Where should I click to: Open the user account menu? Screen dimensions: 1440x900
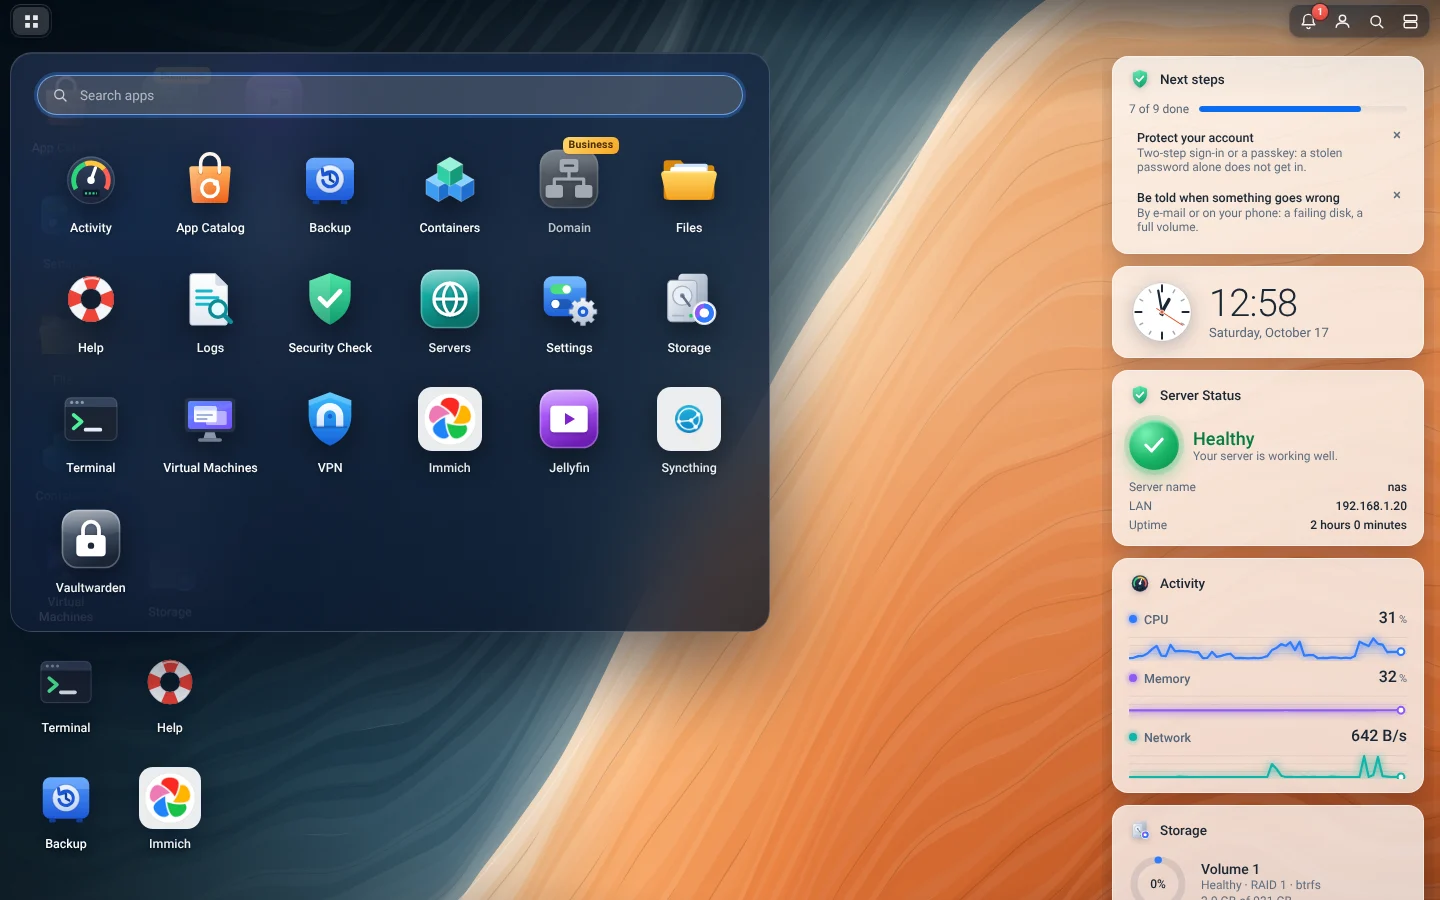click(x=1343, y=21)
